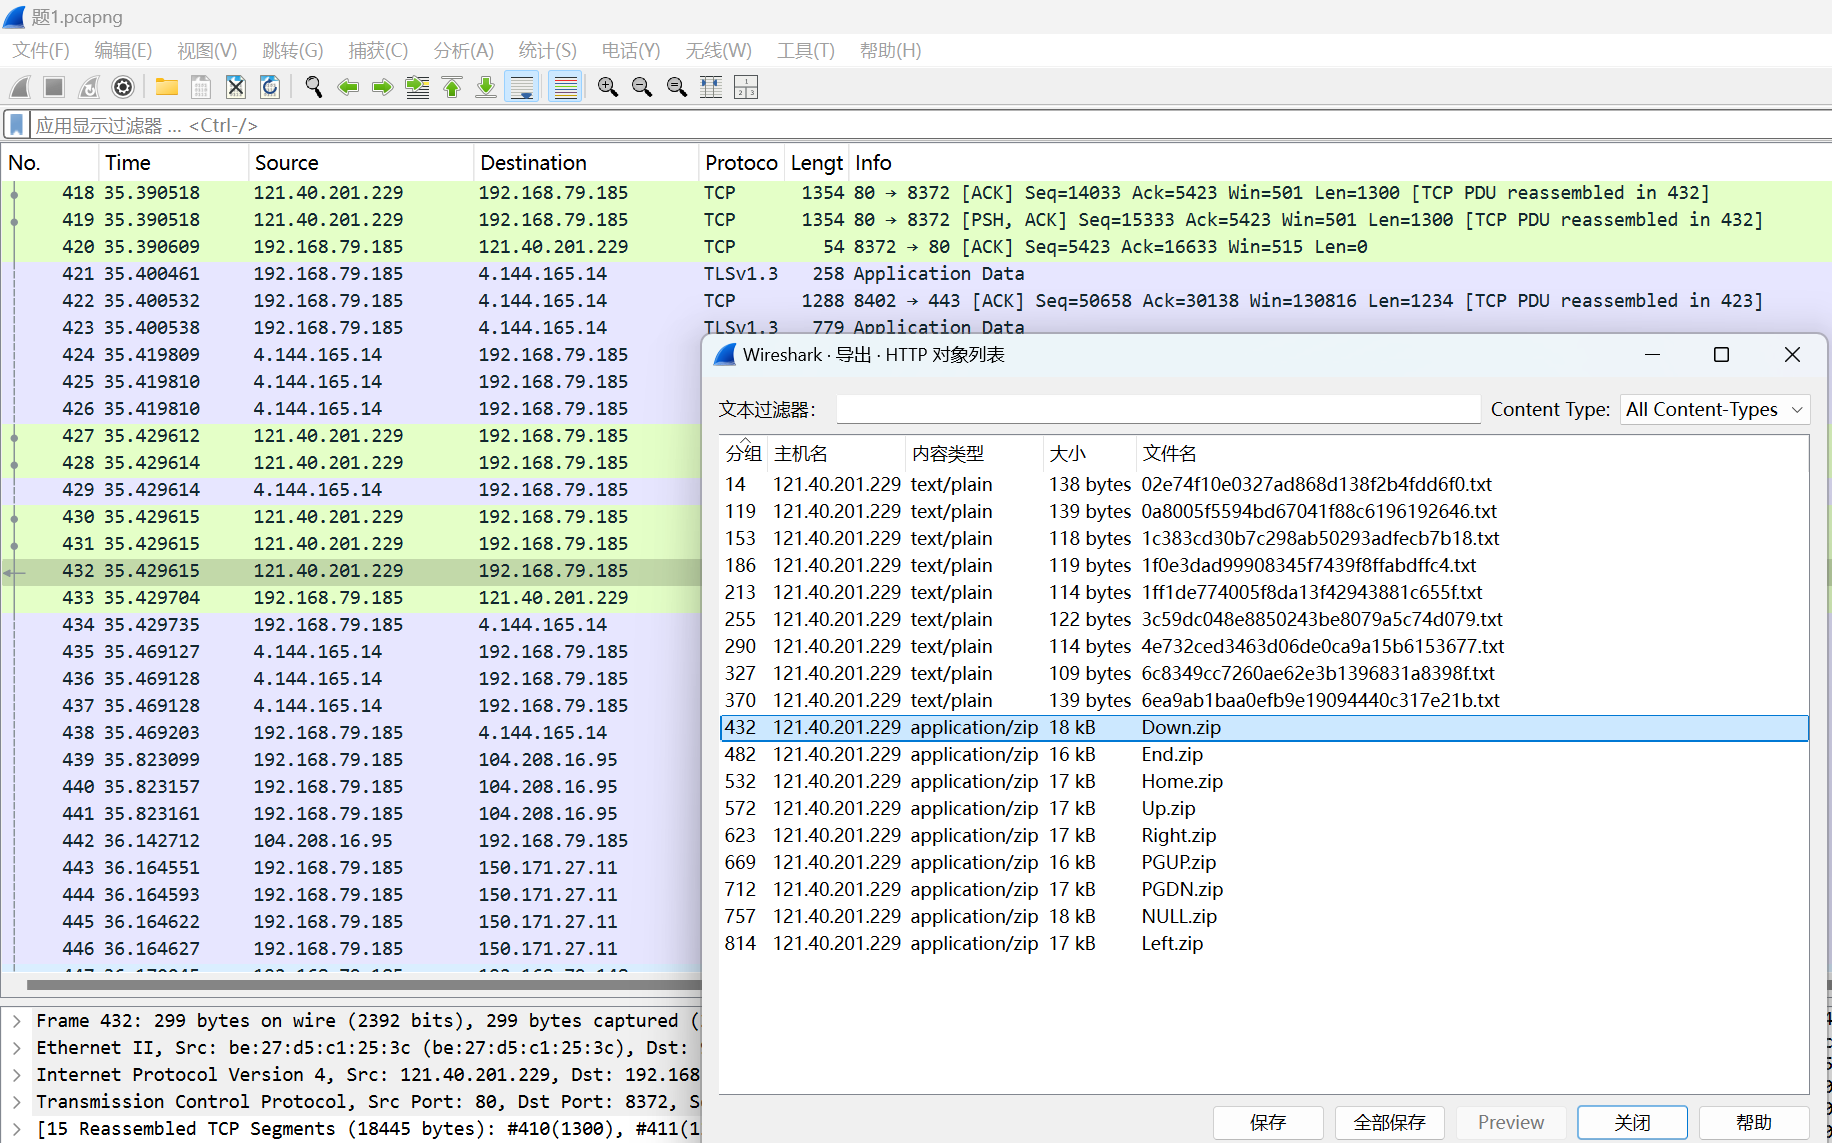Image resolution: width=1832 pixels, height=1143 pixels.
Task: Sort packet list by Time column
Action: click(x=173, y=162)
